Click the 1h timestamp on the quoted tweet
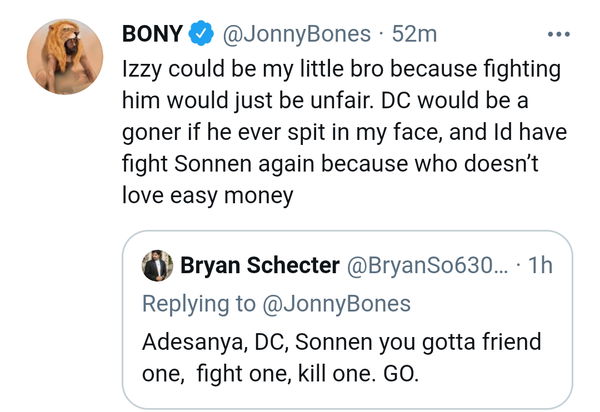This screenshot has width=600, height=412. point(542,267)
